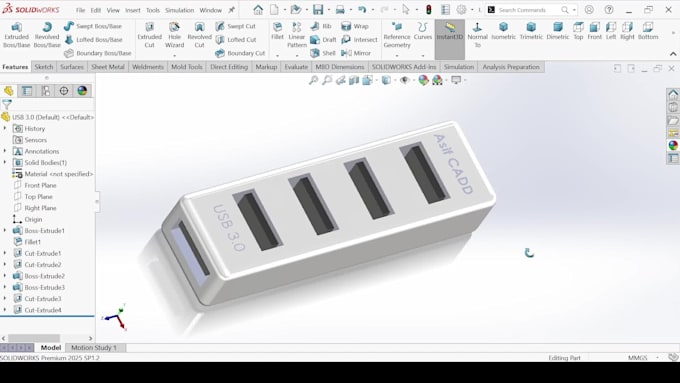This screenshot has height=383, width=680.
Task: Select the Swept Cut tool
Action: tap(236, 26)
